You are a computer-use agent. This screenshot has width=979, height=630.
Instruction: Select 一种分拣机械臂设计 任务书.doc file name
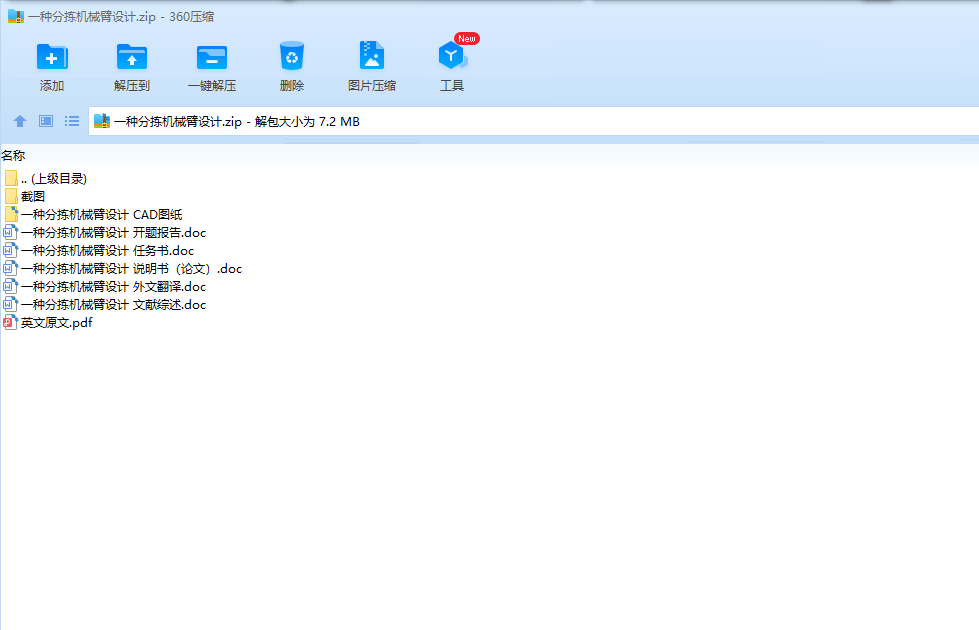pos(107,250)
